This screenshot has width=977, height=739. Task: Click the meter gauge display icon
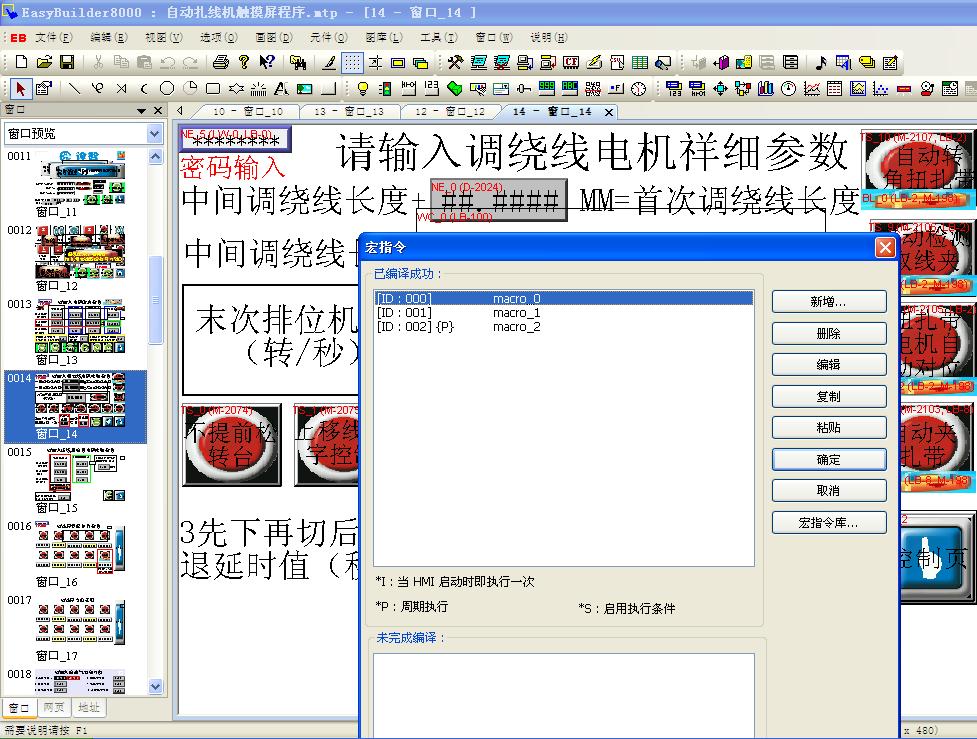point(789,89)
